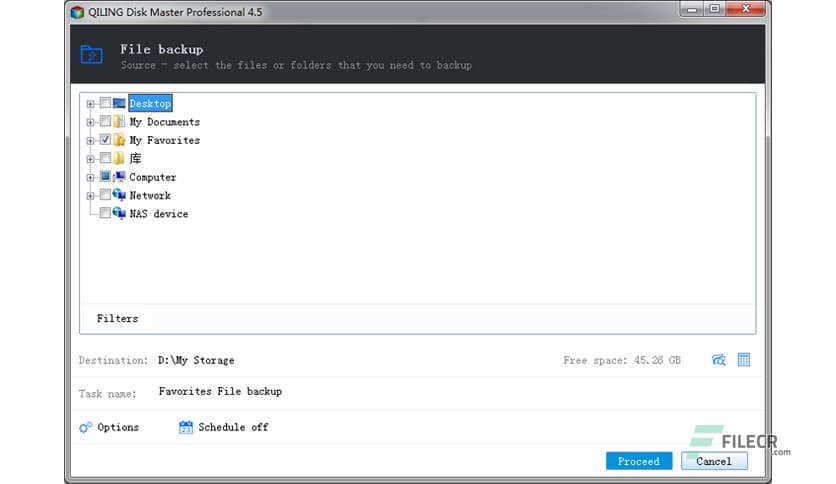Click the Options gear icon
This screenshot has width=836, height=484.
tap(85, 427)
